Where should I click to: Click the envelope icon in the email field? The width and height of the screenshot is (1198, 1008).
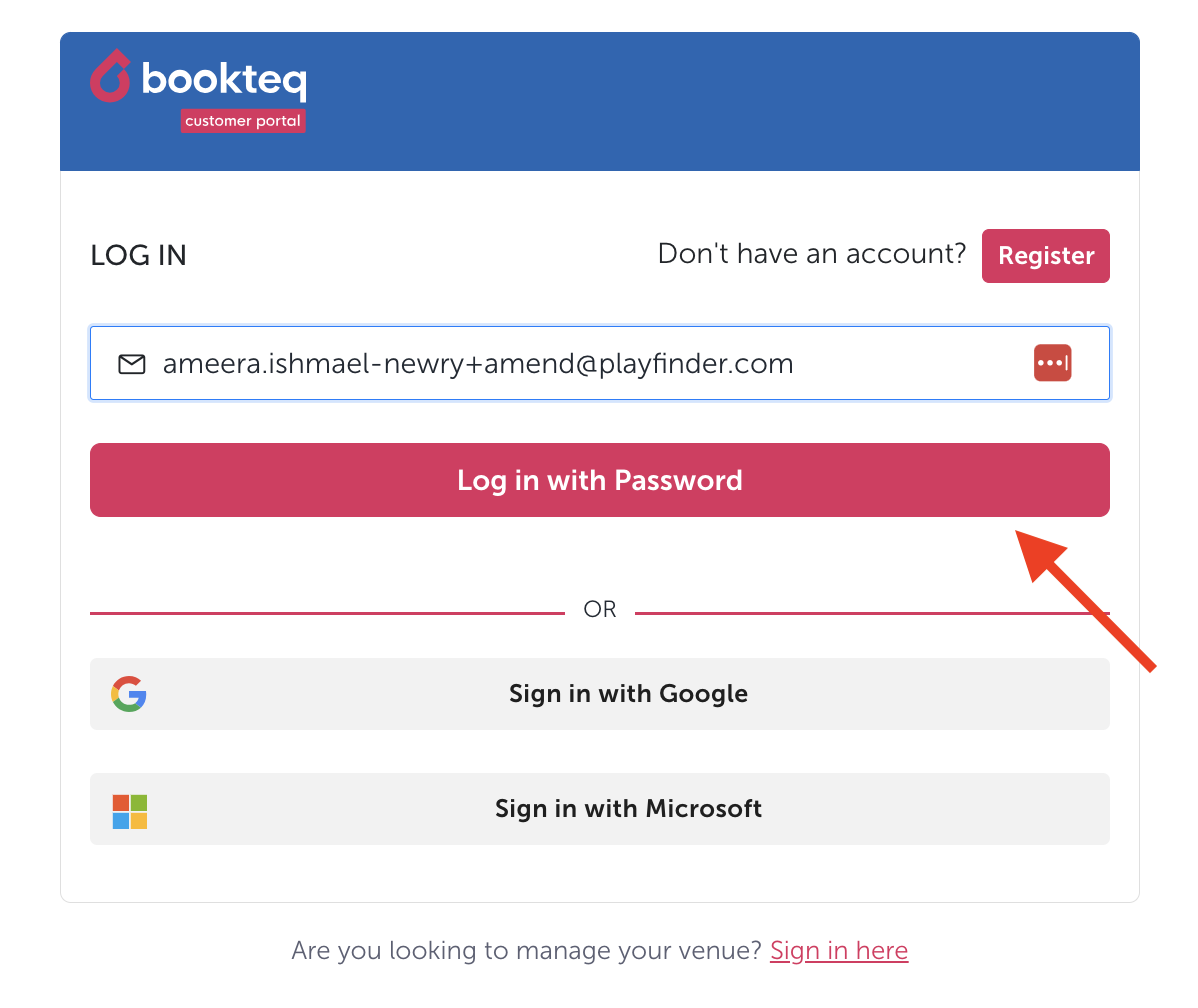(132, 364)
